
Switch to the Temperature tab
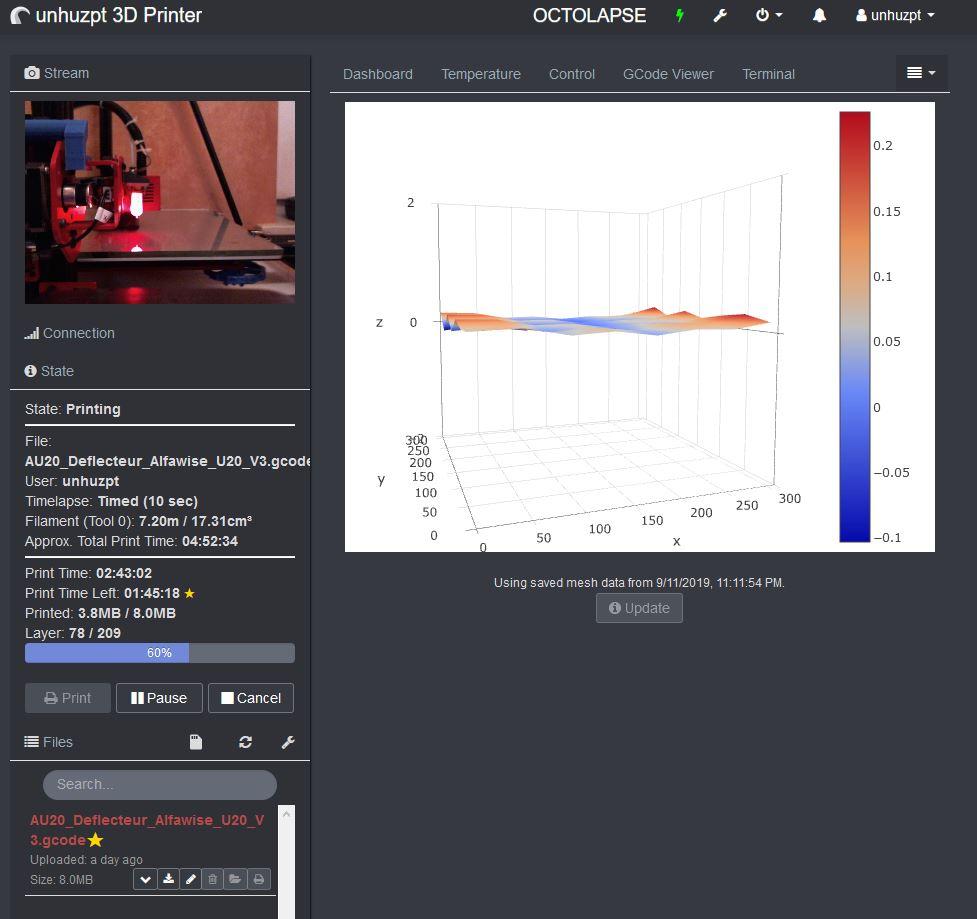click(481, 74)
